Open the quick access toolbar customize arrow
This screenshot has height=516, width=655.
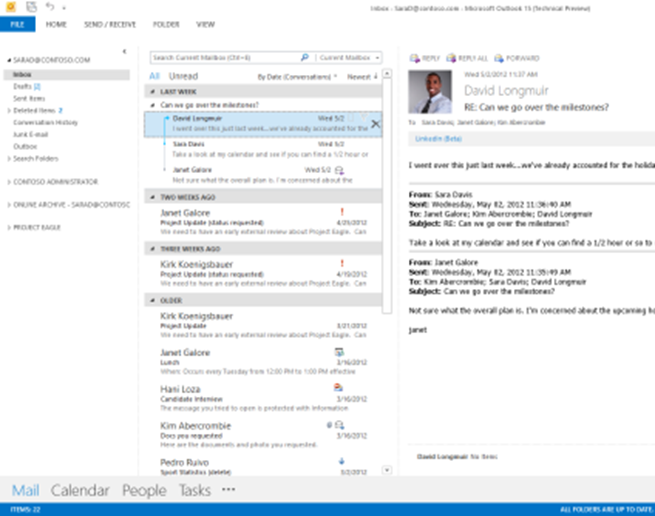[x=64, y=8]
